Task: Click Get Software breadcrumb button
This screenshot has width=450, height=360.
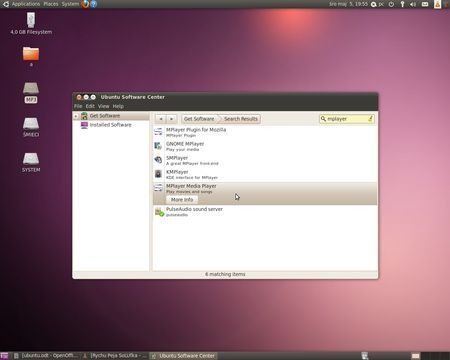Action: click(x=199, y=119)
